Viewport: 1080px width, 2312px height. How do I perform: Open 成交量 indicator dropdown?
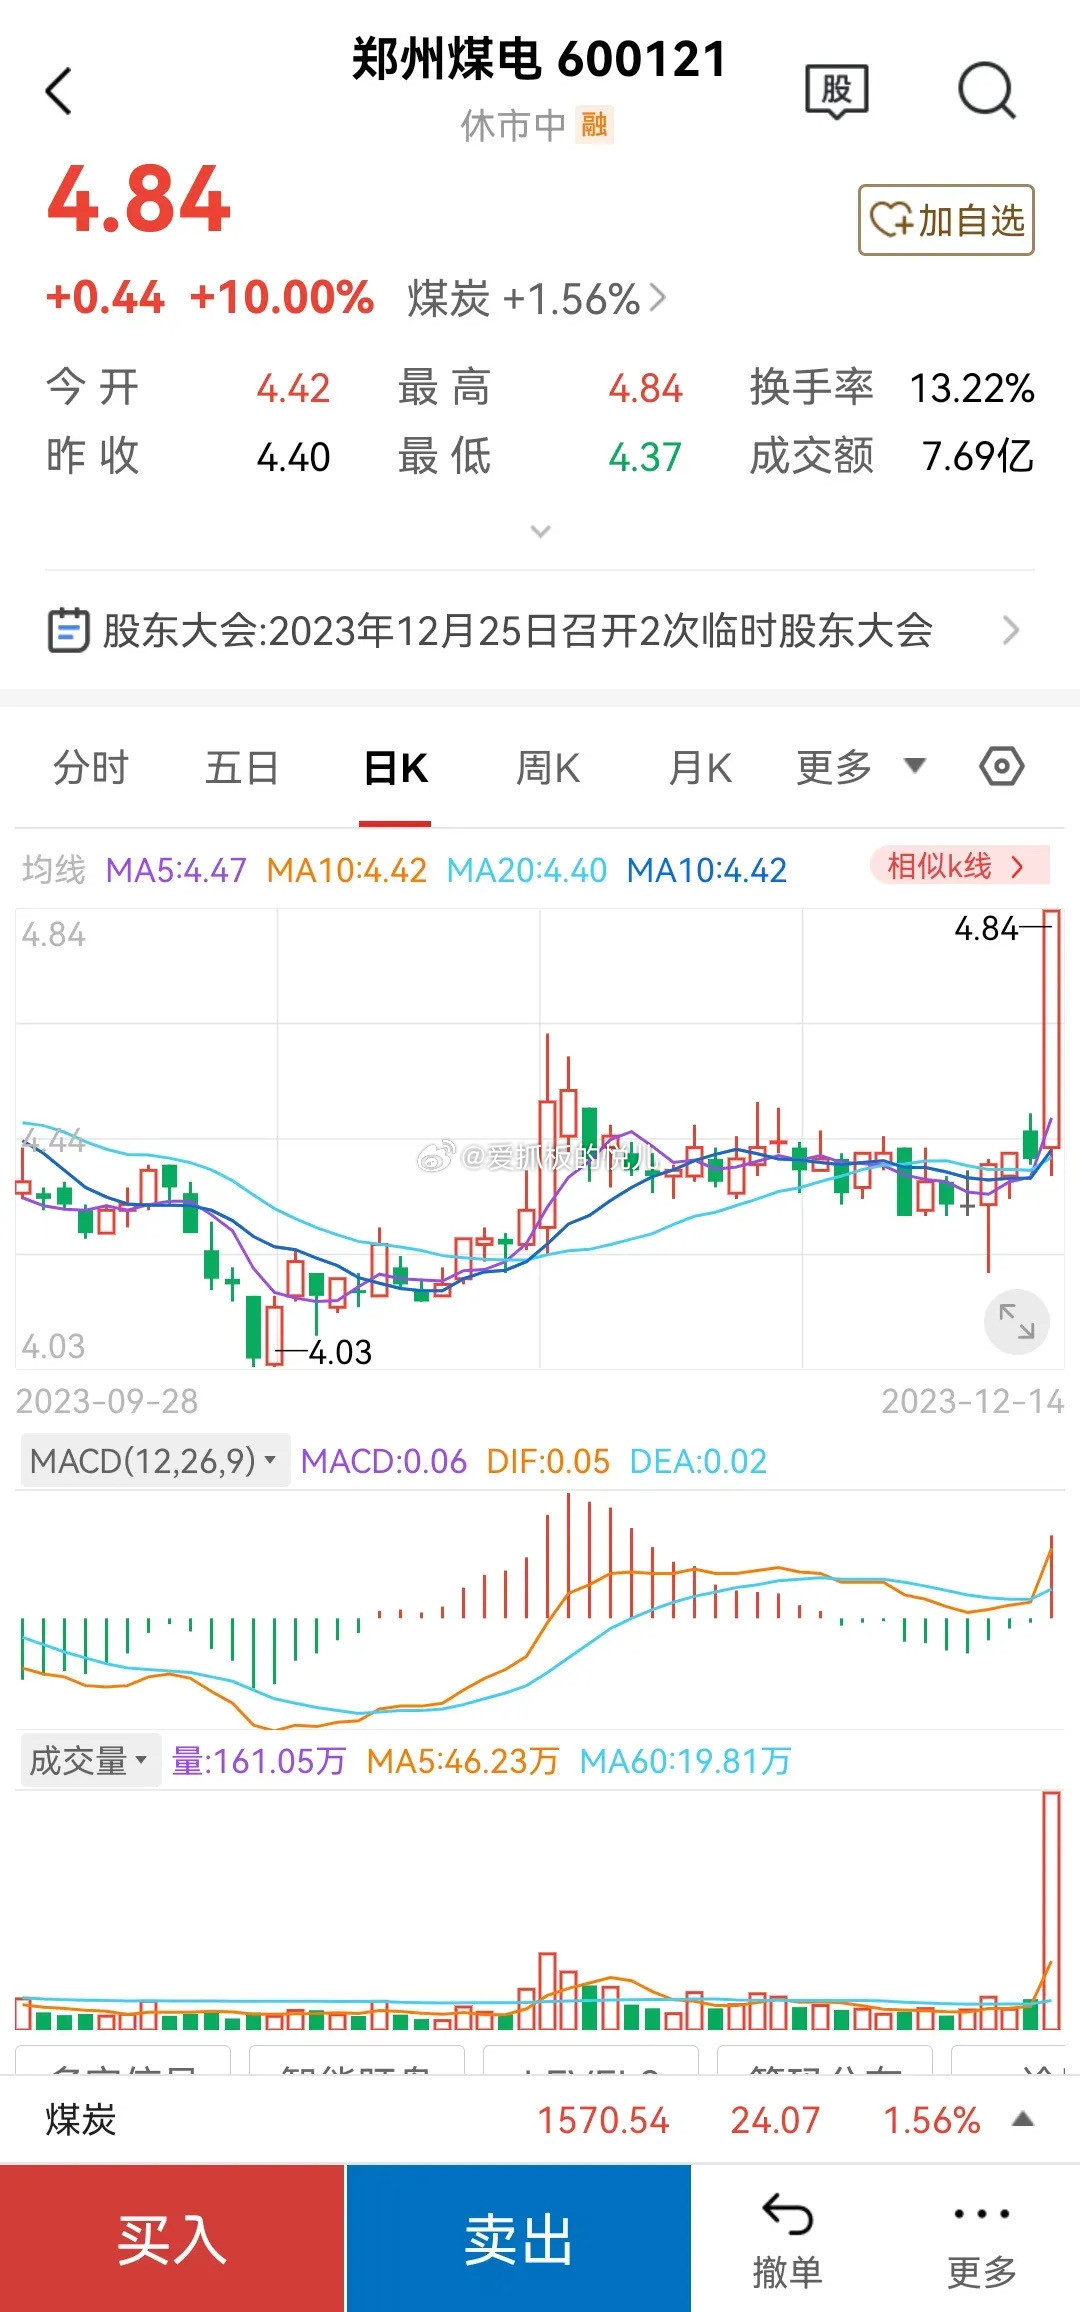(90, 1760)
